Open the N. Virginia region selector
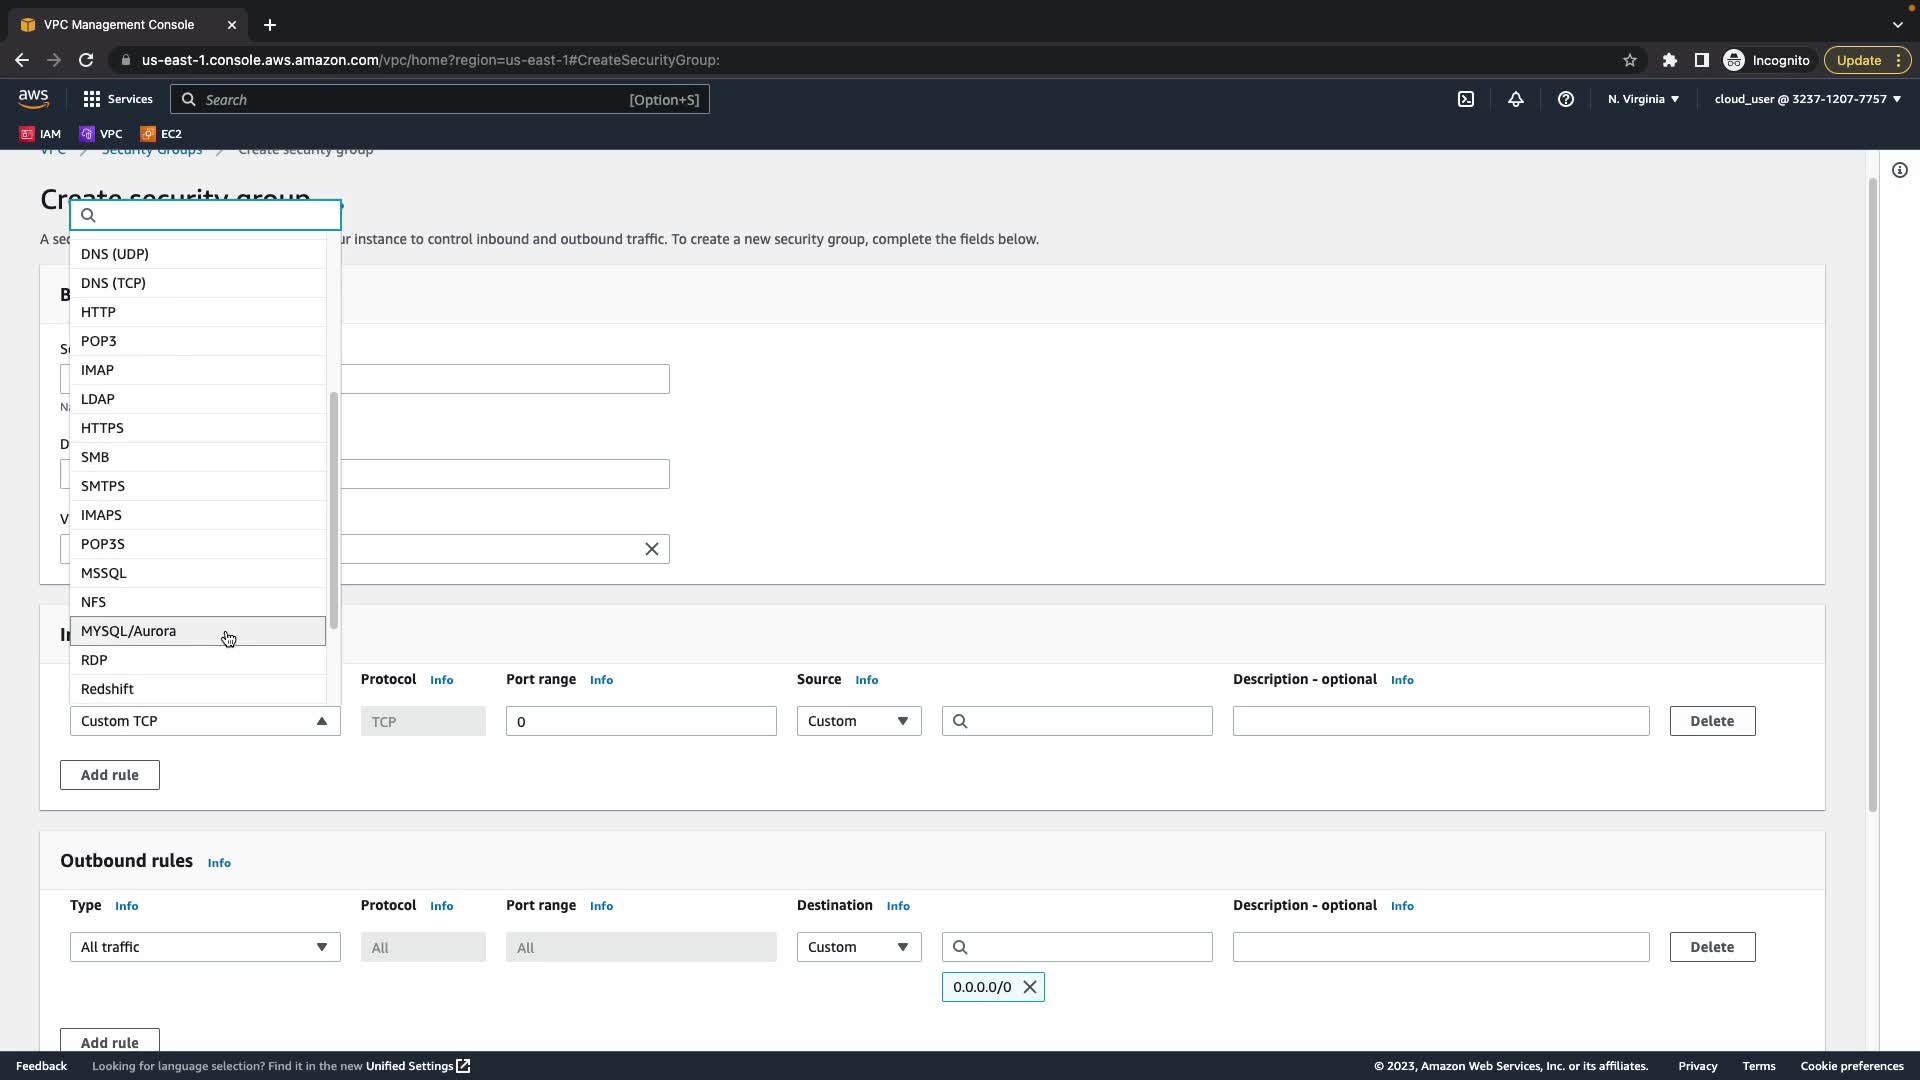The width and height of the screenshot is (1920, 1080). tap(1643, 99)
